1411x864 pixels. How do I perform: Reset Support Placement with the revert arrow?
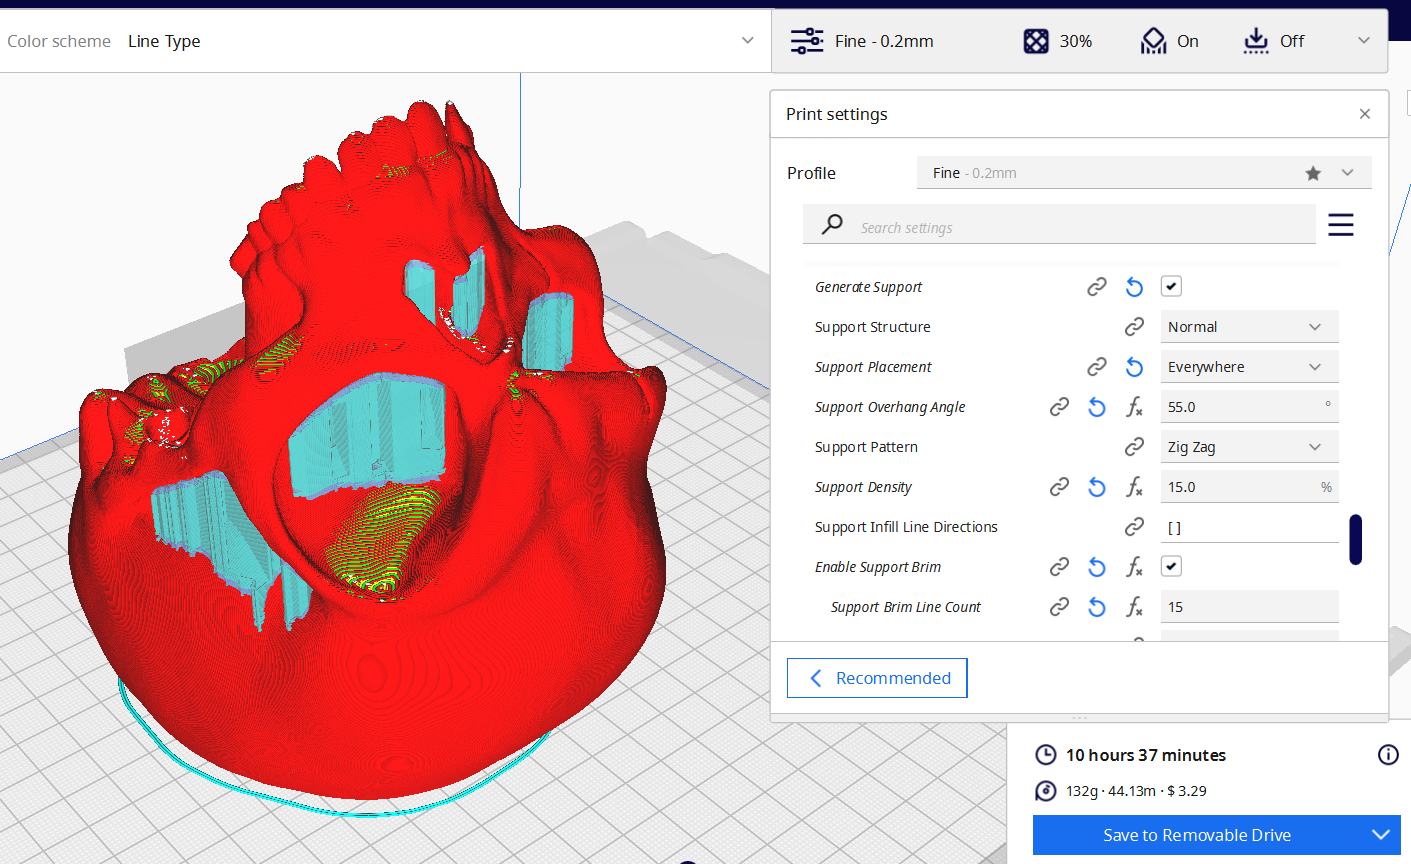click(1134, 367)
